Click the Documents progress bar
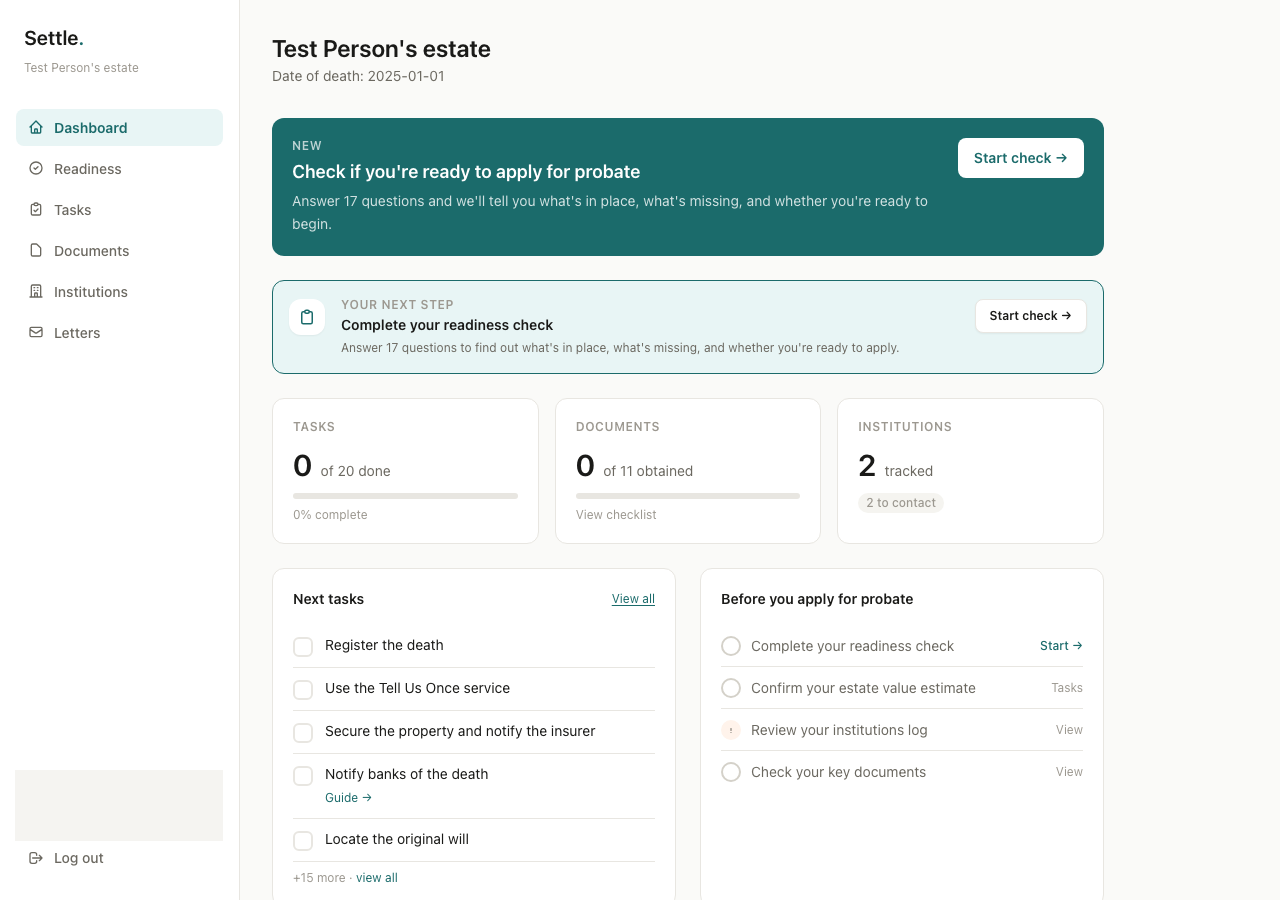The width and height of the screenshot is (1280, 900). point(688,496)
